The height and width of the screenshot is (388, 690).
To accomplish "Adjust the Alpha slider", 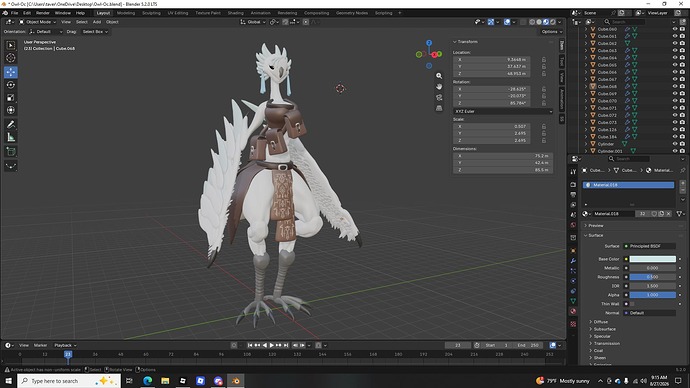I will [x=653, y=295].
